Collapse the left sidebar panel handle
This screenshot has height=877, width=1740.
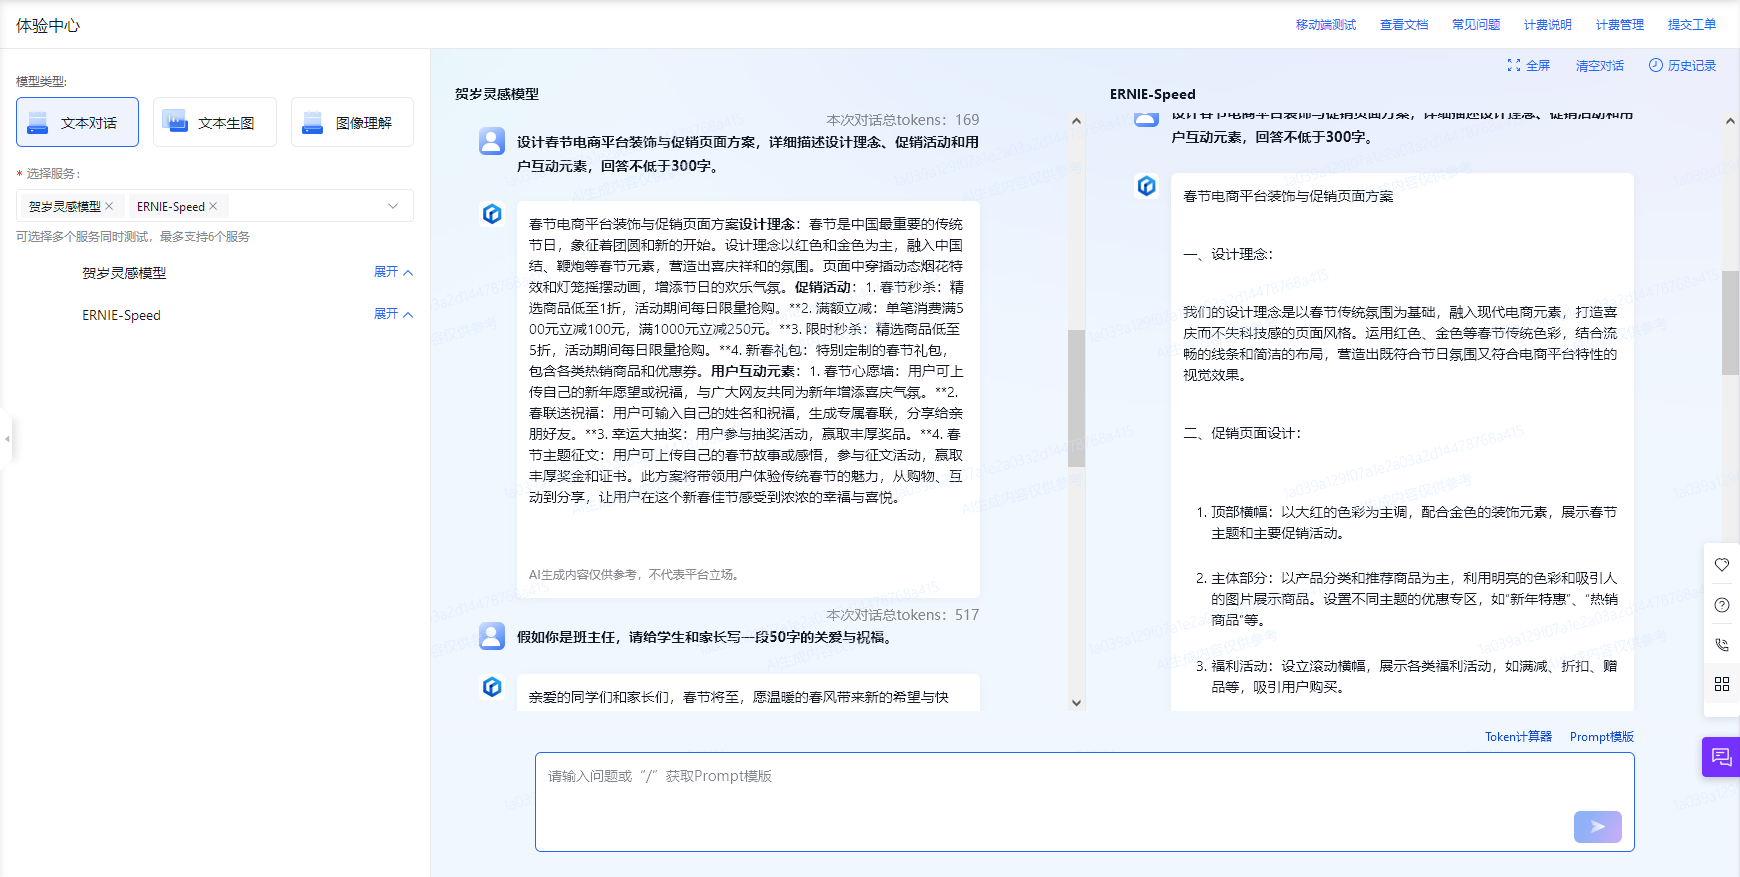click(x=6, y=438)
